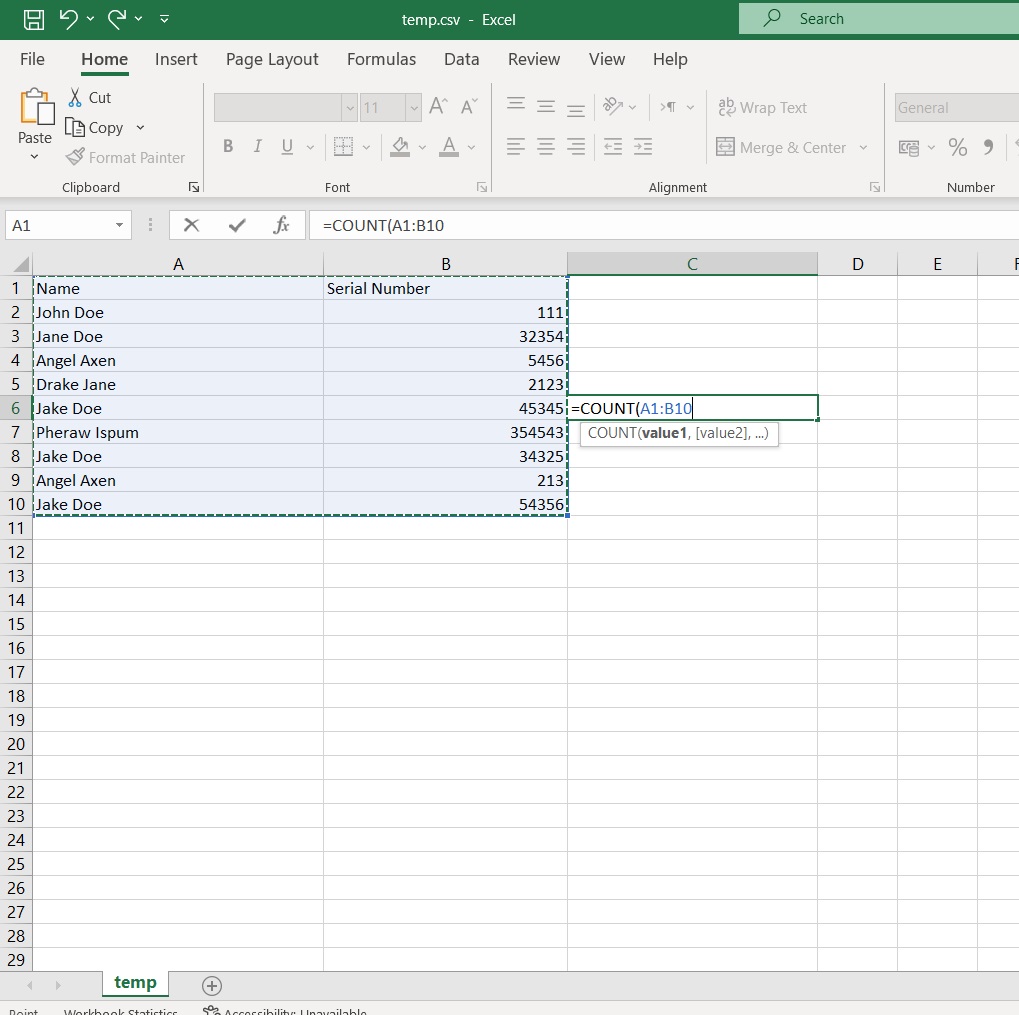Open the Copy options dropdown arrow
Viewport: 1019px width, 1015px height.
(x=140, y=127)
